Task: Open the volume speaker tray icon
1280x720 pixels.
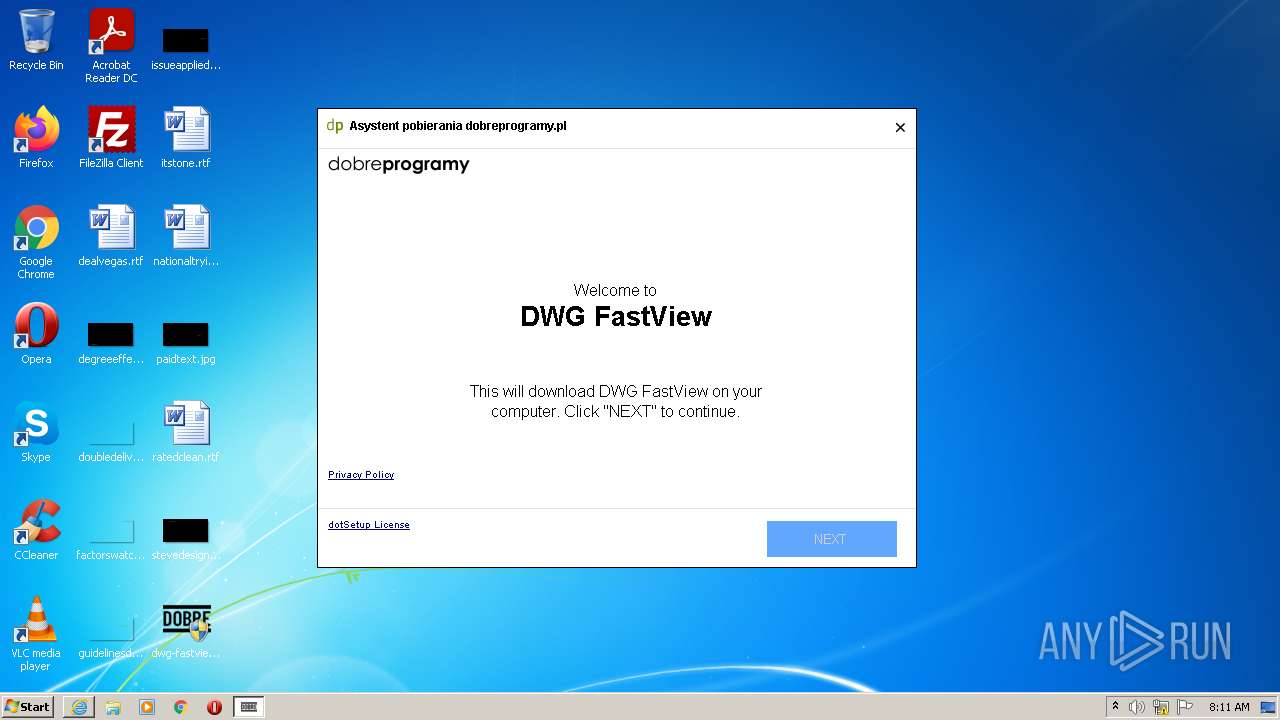Action: pos(1137,707)
